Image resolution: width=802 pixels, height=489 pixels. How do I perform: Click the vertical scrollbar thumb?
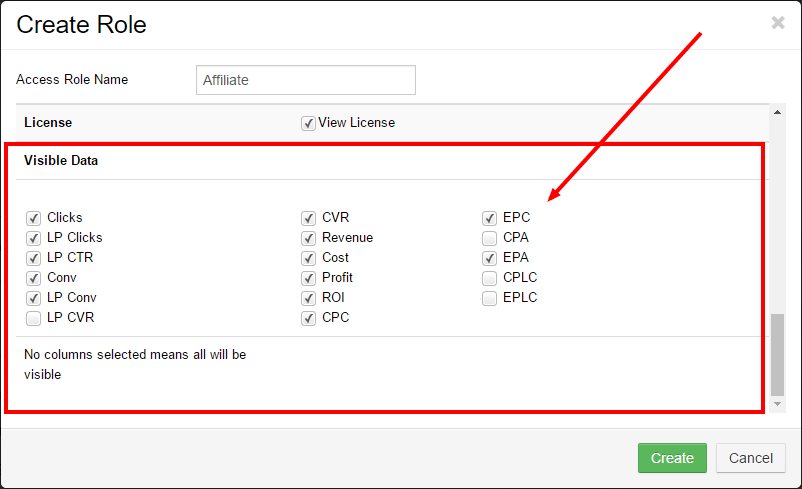pyautogui.click(x=777, y=354)
